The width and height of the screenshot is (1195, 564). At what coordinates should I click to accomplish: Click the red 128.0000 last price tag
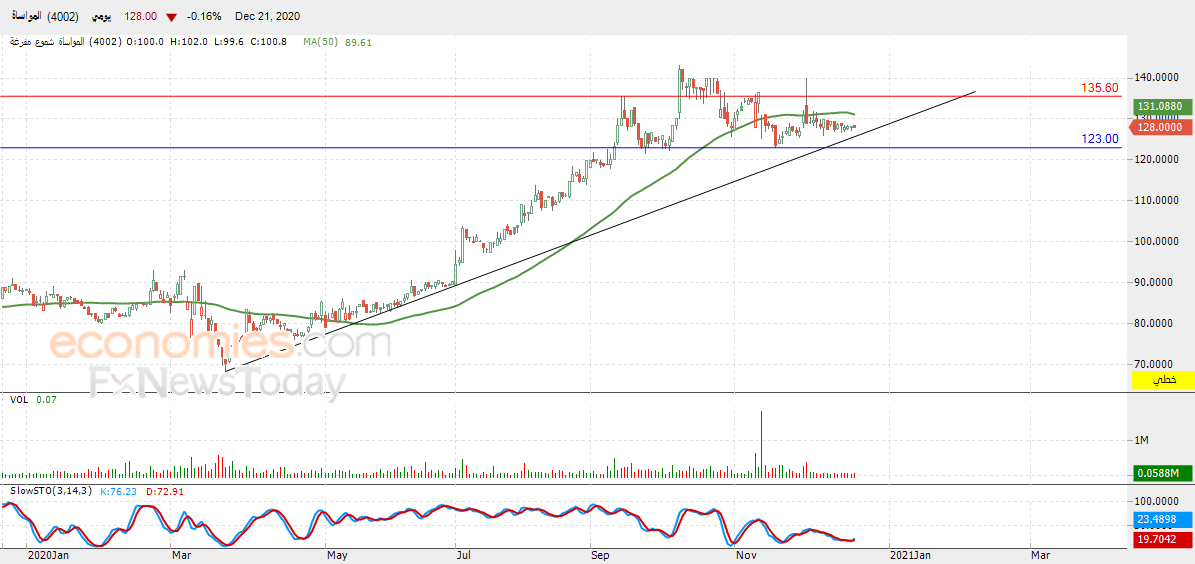point(1158,128)
